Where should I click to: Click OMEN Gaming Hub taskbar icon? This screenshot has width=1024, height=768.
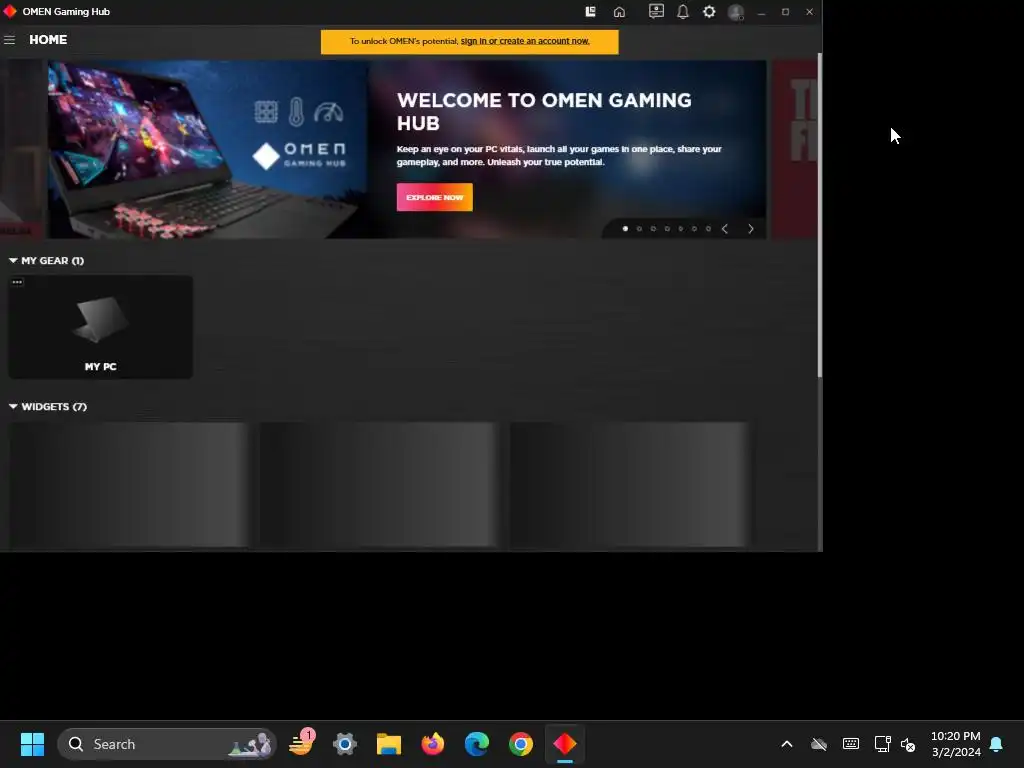click(565, 744)
